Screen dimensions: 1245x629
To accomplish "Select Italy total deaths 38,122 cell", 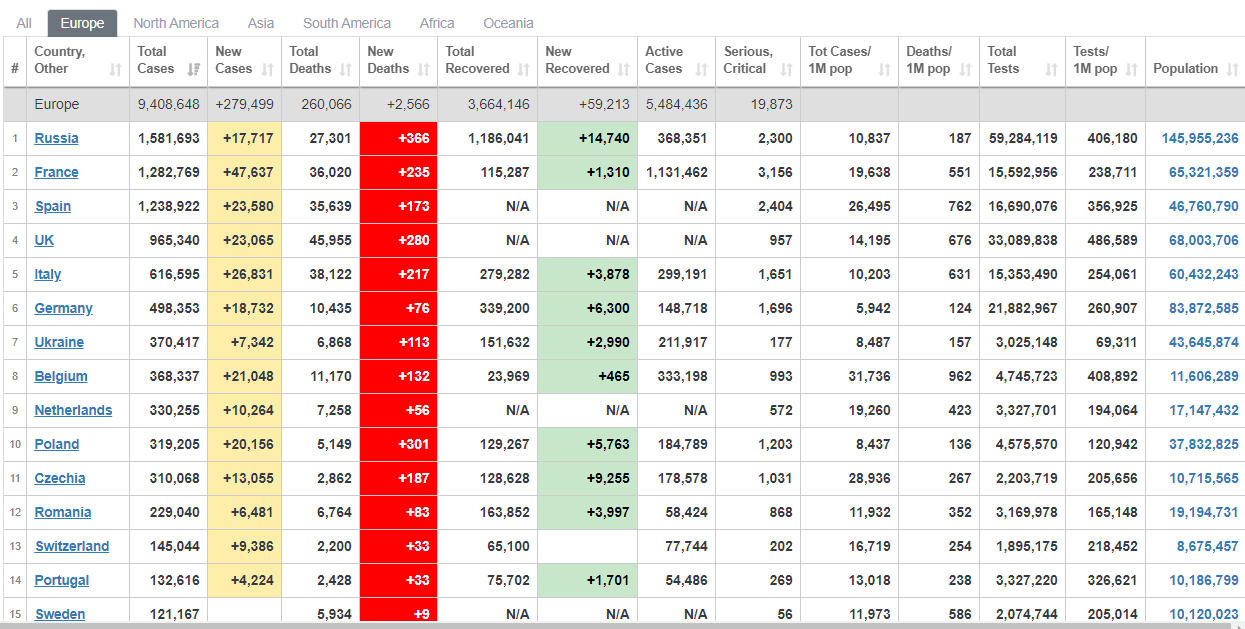I will [x=321, y=274].
